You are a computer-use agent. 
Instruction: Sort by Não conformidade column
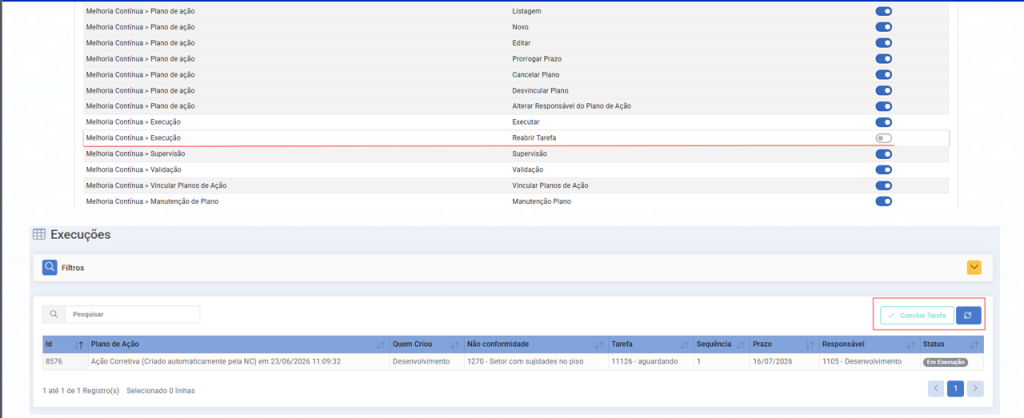click(x=536, y=344)
